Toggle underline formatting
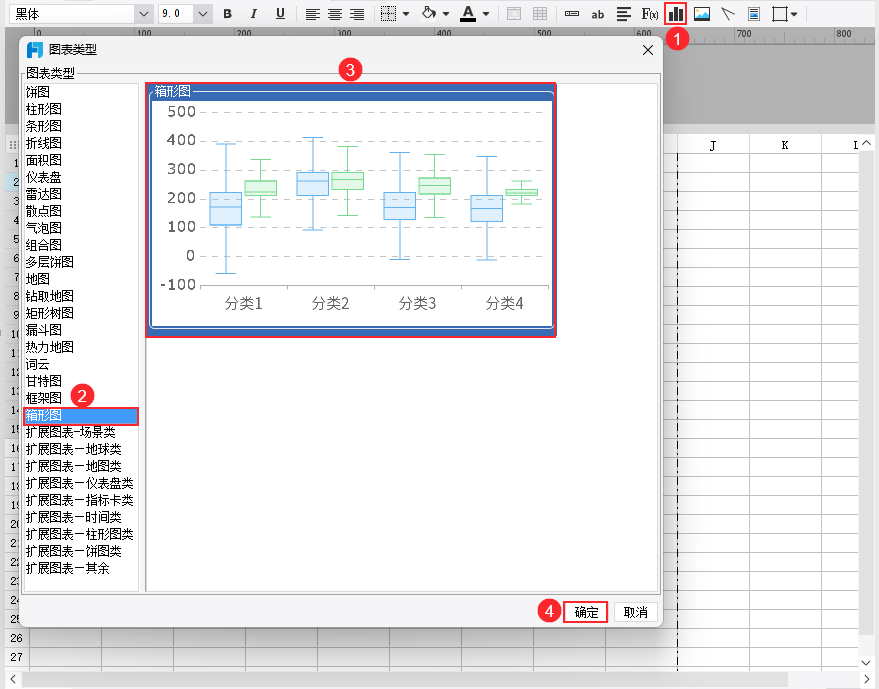Image resolution: width=879 pixels, height=689 pixels. [x=280, y=14]
